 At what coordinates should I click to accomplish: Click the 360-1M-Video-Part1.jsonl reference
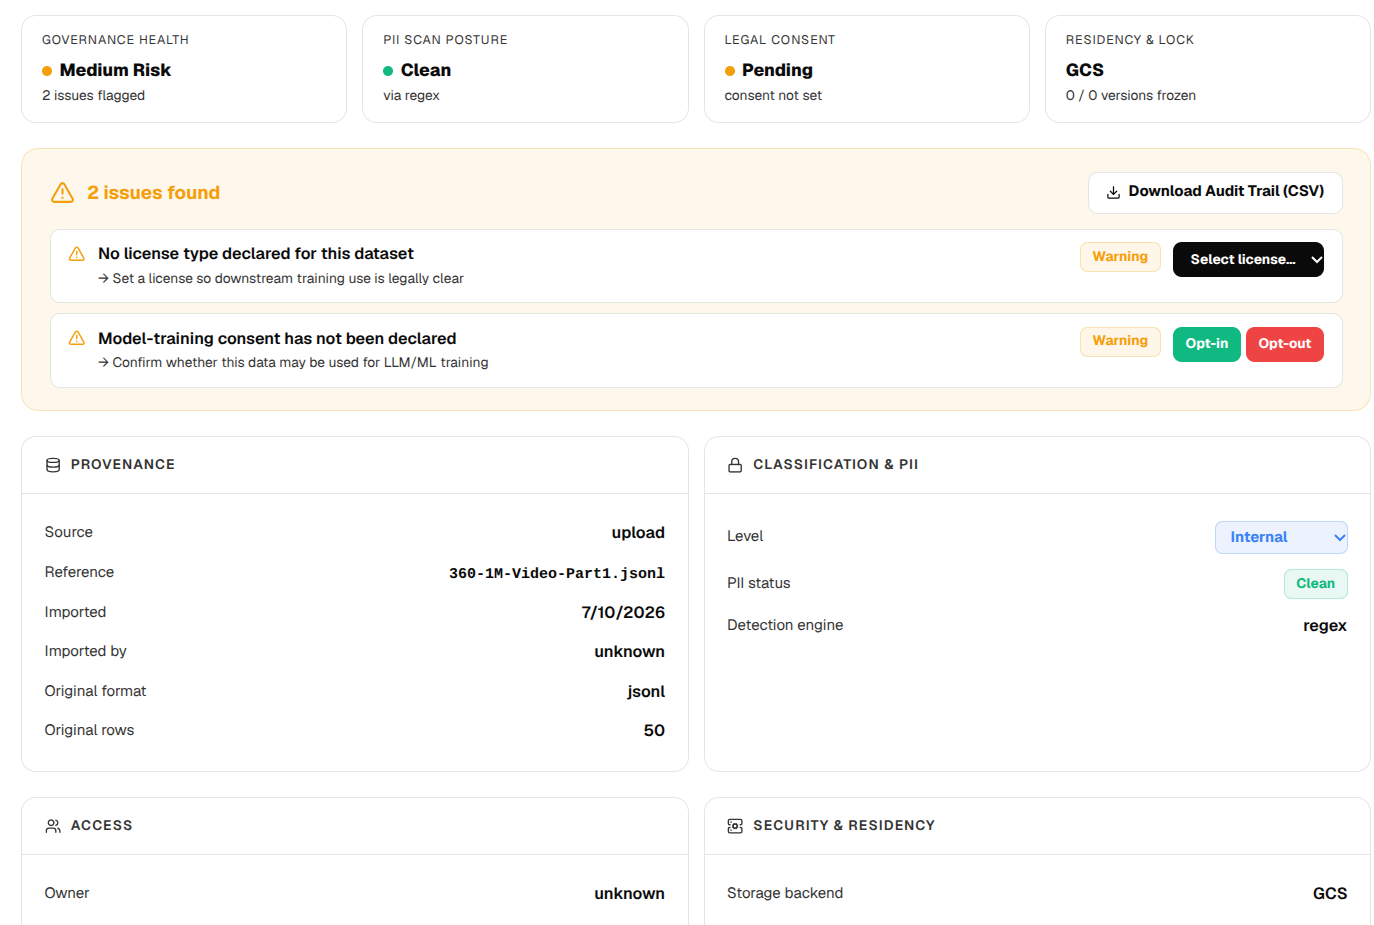[x=556, y=573]
